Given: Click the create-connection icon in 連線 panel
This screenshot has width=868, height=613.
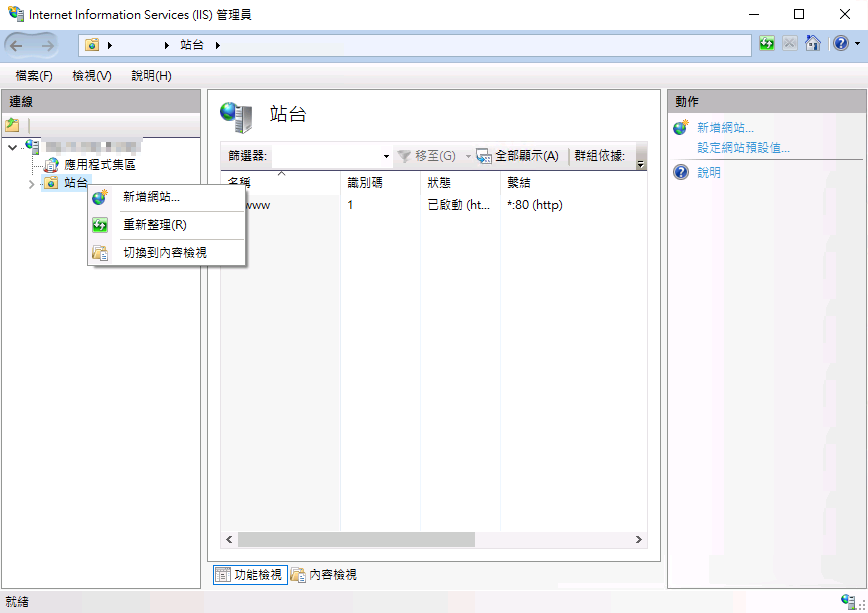Looking at the screenshot, I should pos(12,125).
